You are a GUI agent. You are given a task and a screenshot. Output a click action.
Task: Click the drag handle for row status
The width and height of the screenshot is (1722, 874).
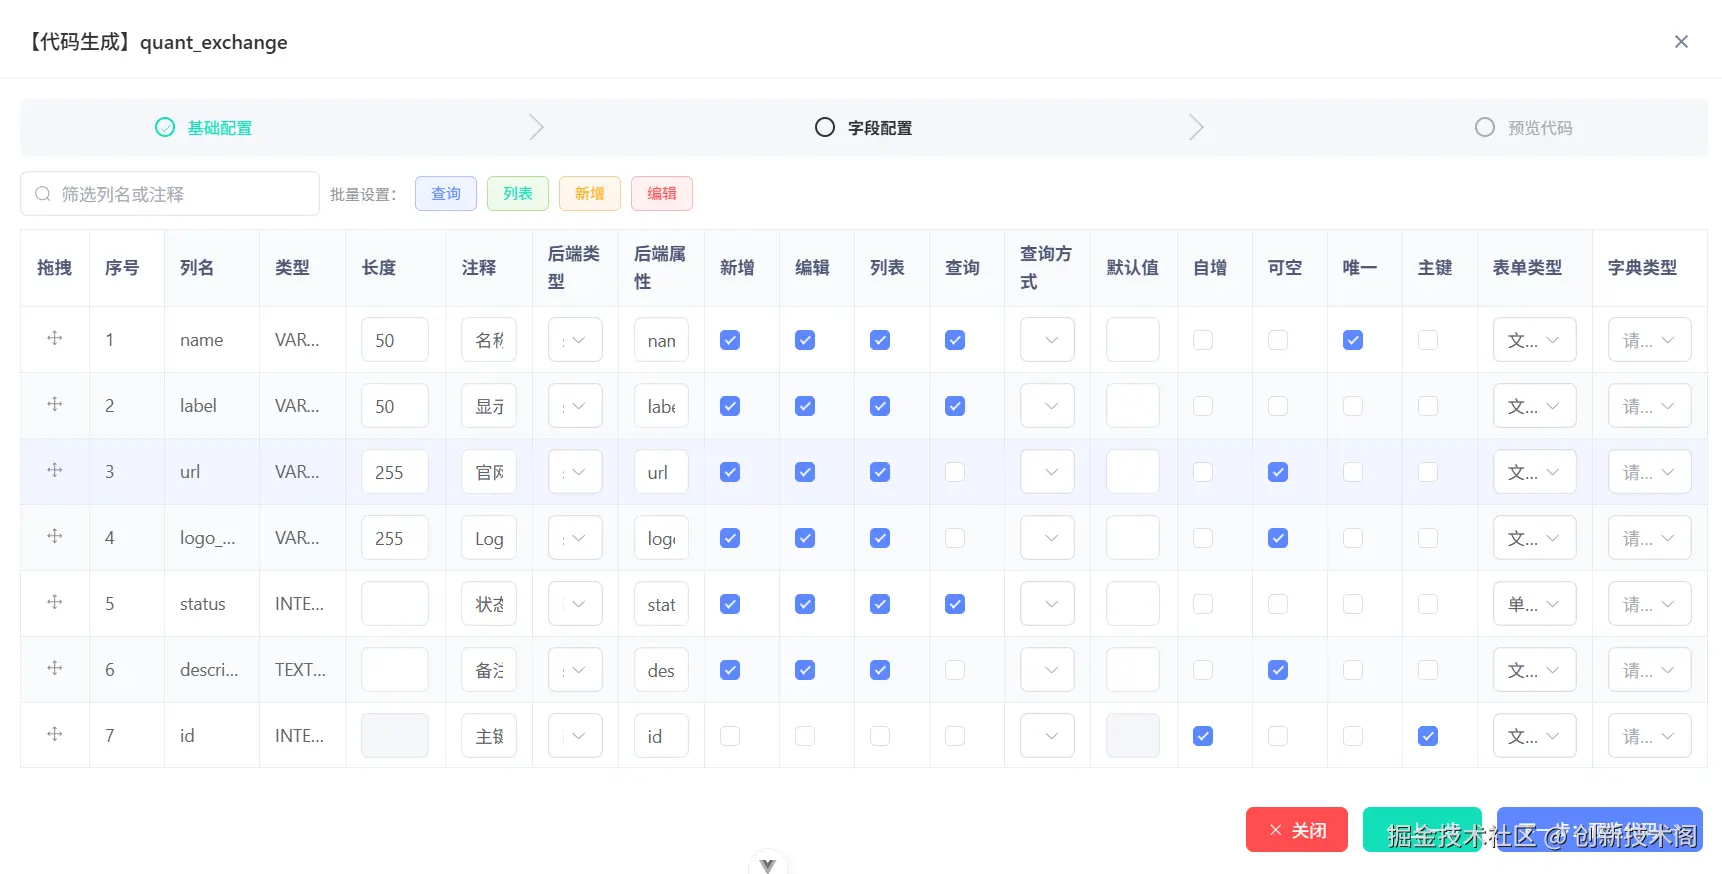pos(55,602)
